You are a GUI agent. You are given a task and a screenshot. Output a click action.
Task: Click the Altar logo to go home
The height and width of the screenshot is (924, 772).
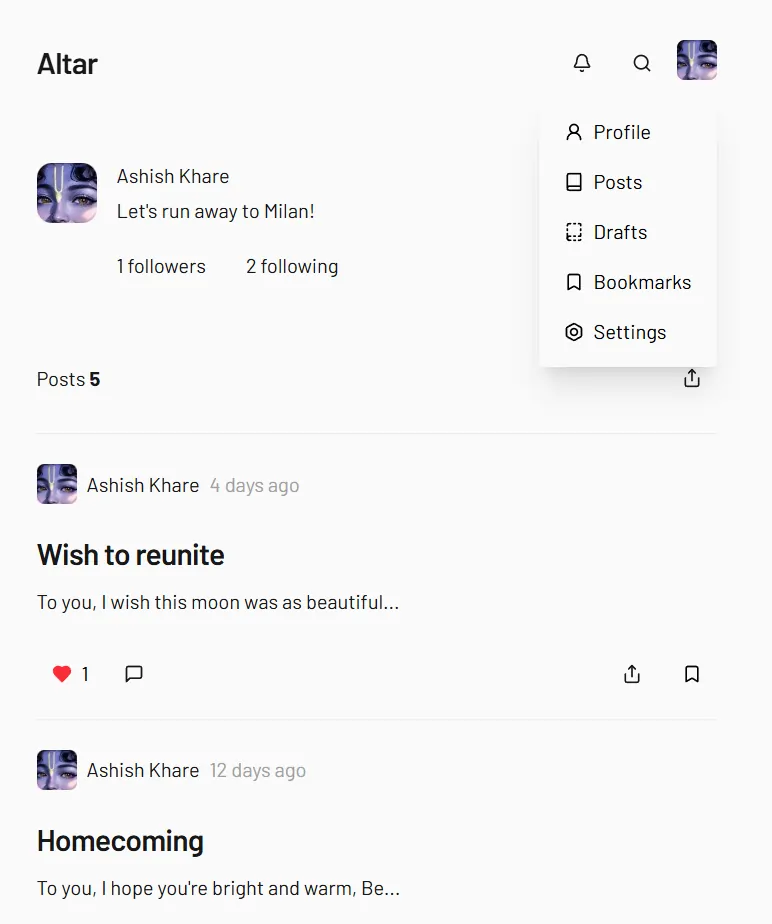point(67,64)
